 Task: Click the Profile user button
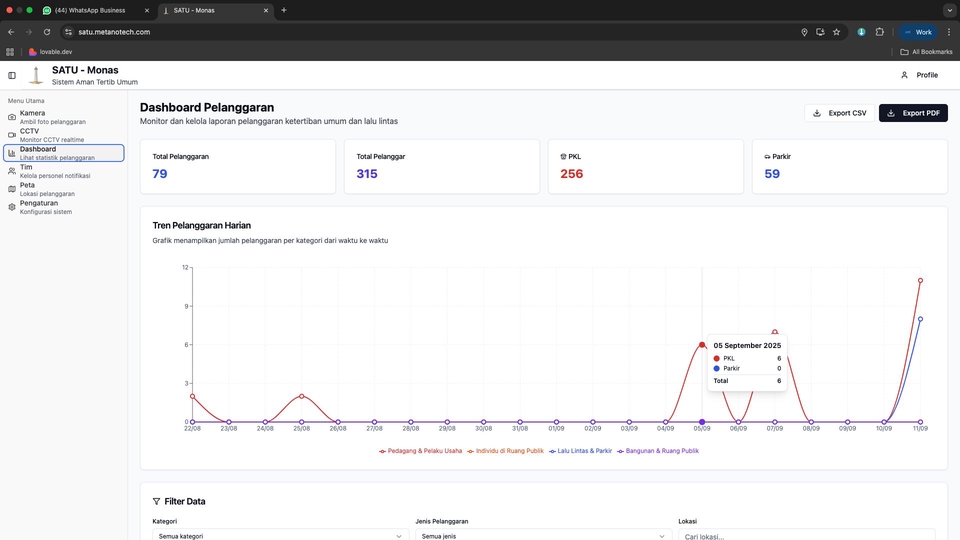coord(919,75)
